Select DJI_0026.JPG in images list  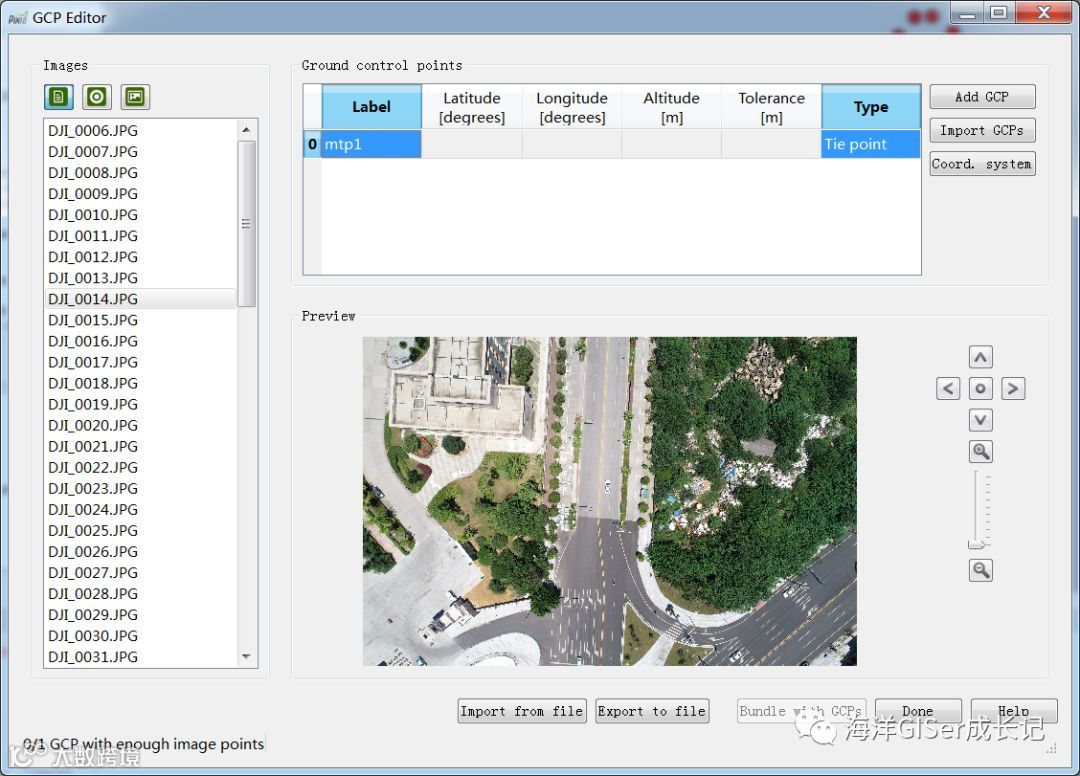coord(141,552)
